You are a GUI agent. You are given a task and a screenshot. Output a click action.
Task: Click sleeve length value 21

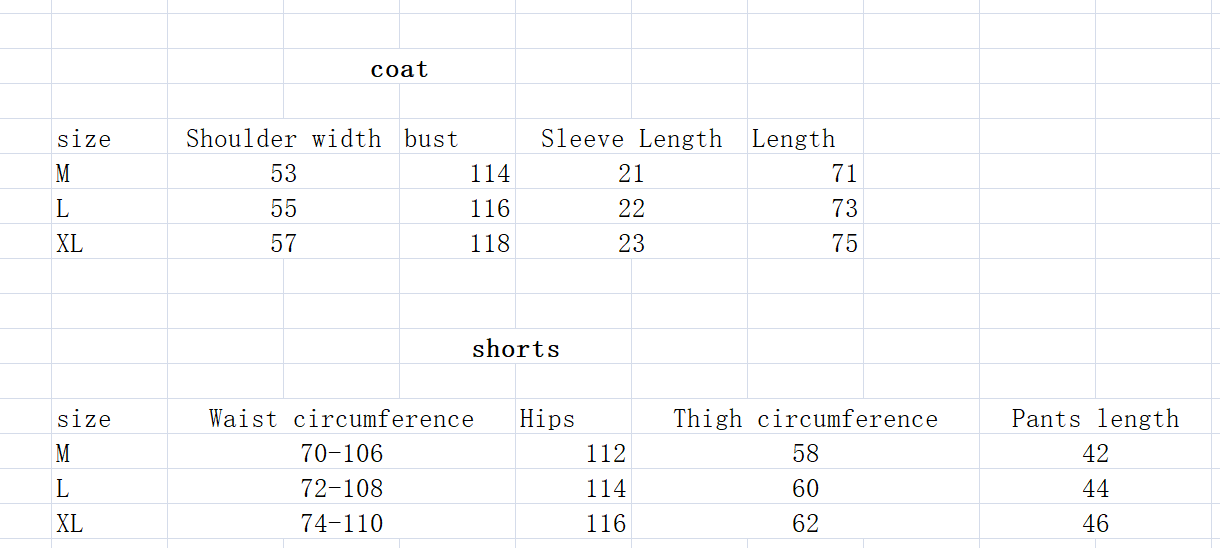click(x=631, y=174)
